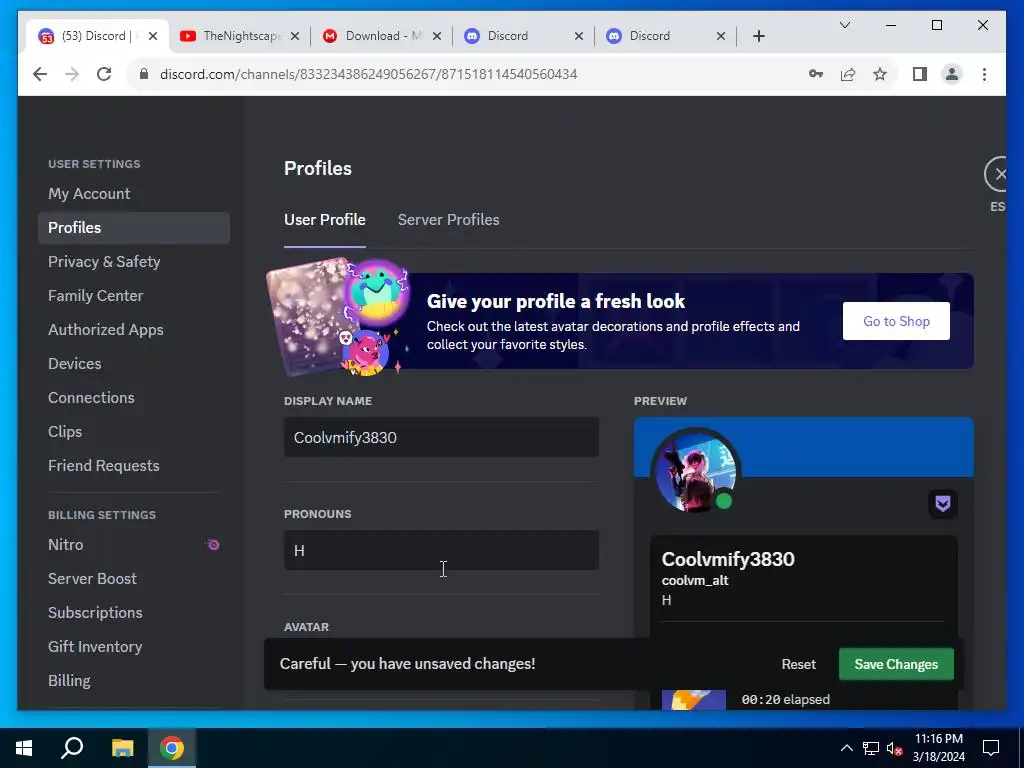Open Billing settings
The height and width of the screenshot is (768, 1024).
click(x=134, y=680)
